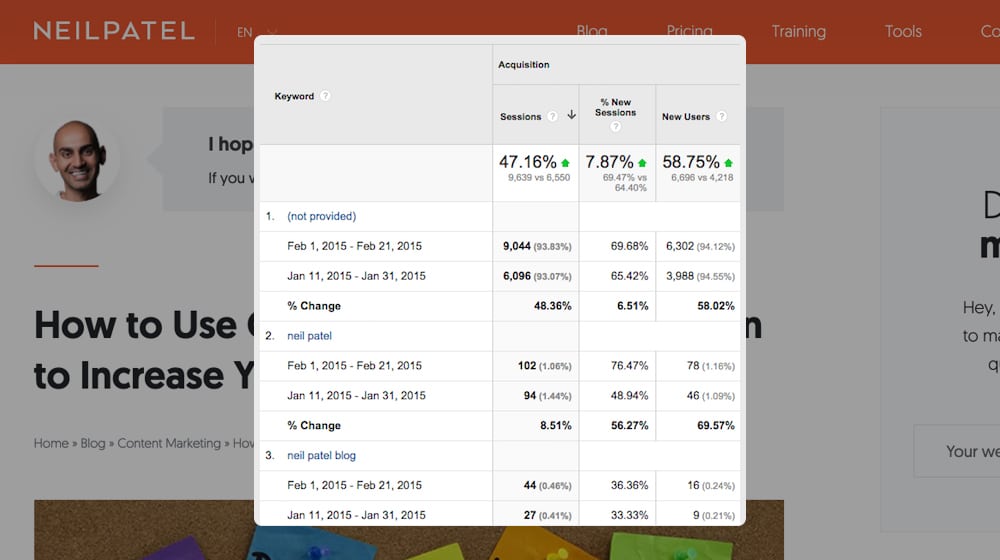Select the 48.36% change sessions cell

(536, 306)
